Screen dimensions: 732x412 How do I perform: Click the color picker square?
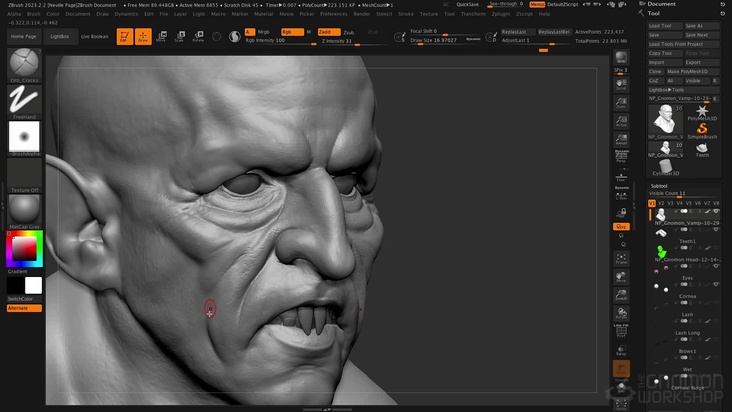[24, 249]
